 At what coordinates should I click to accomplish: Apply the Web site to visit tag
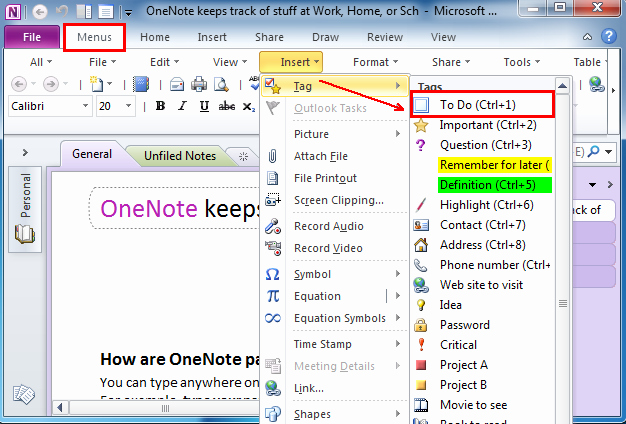click(482, 285)
